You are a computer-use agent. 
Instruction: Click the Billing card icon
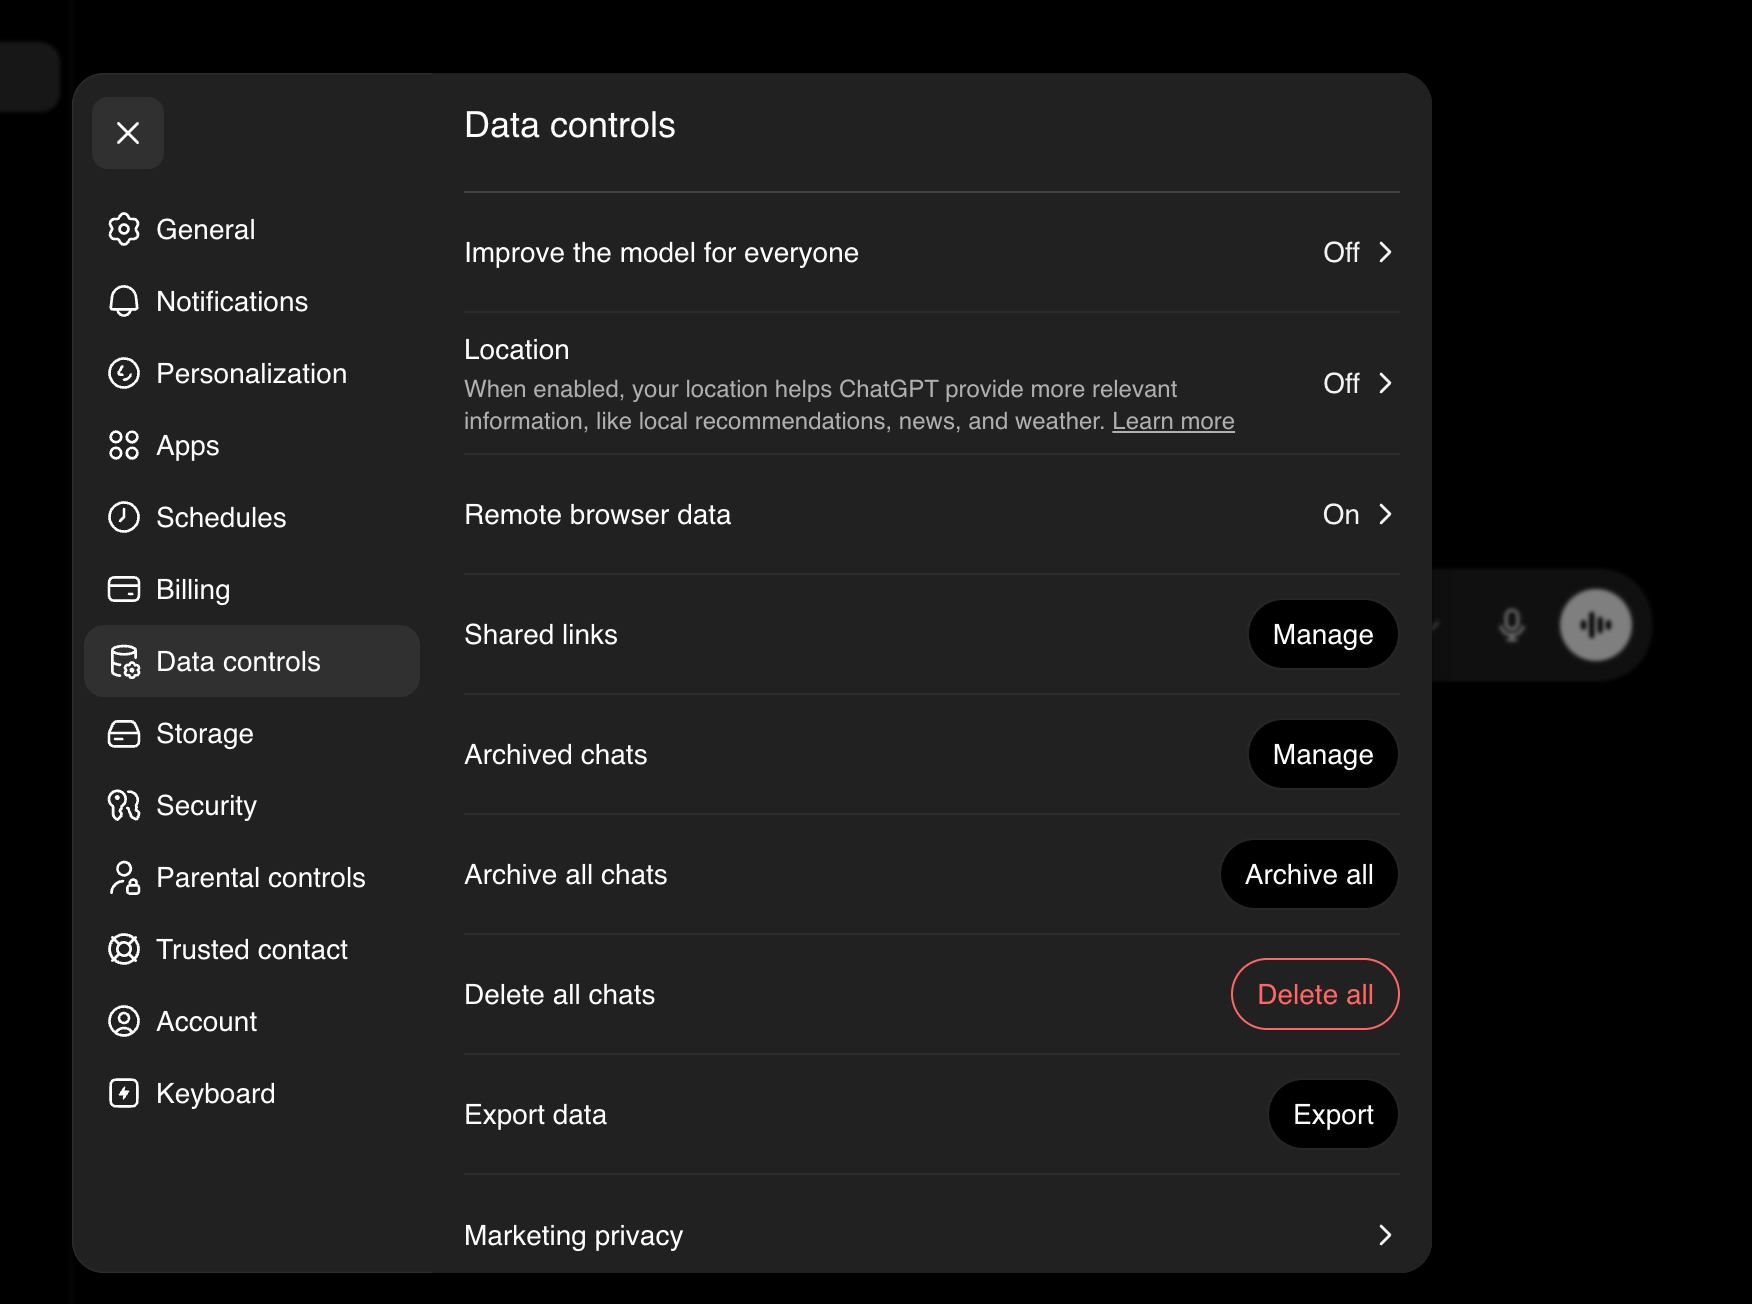124,589
